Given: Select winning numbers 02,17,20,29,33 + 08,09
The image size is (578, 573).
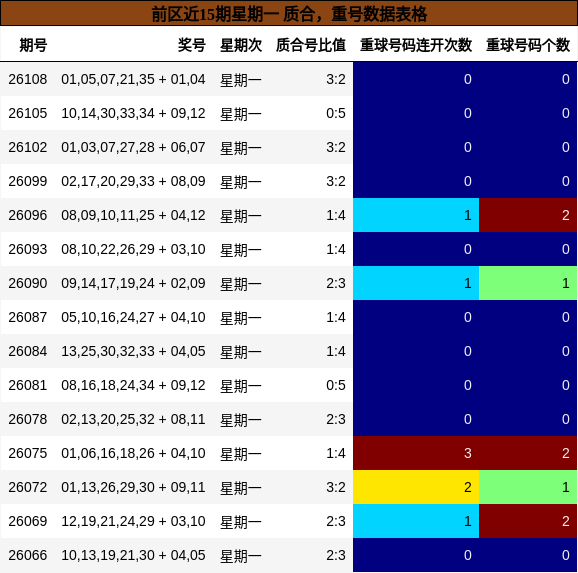Looking at the screenshot, I should (133, 181).
